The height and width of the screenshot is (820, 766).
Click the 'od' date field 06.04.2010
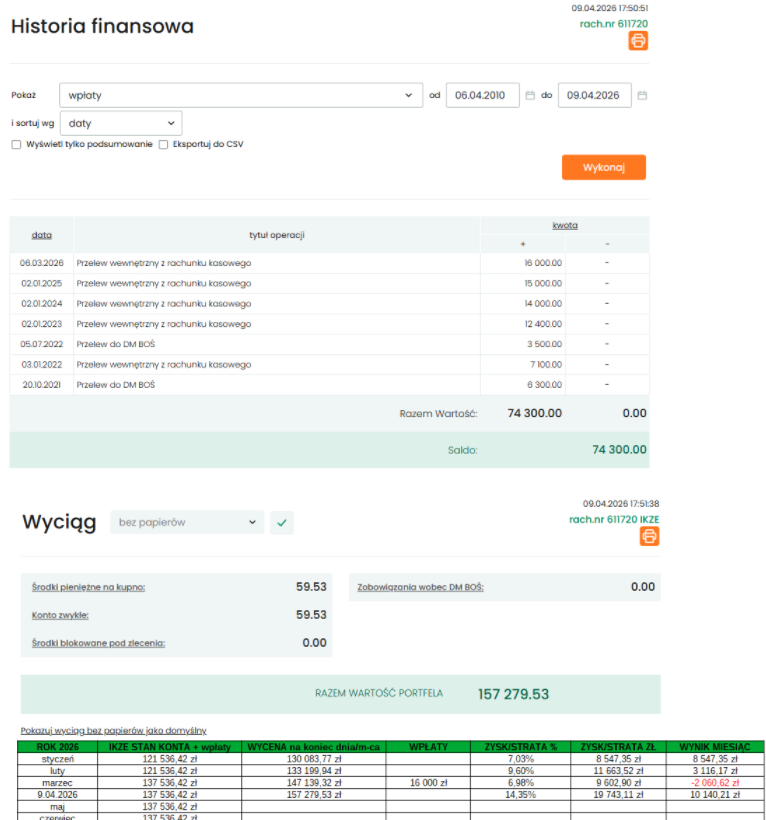pyautogui.click(x=483, y=95)
